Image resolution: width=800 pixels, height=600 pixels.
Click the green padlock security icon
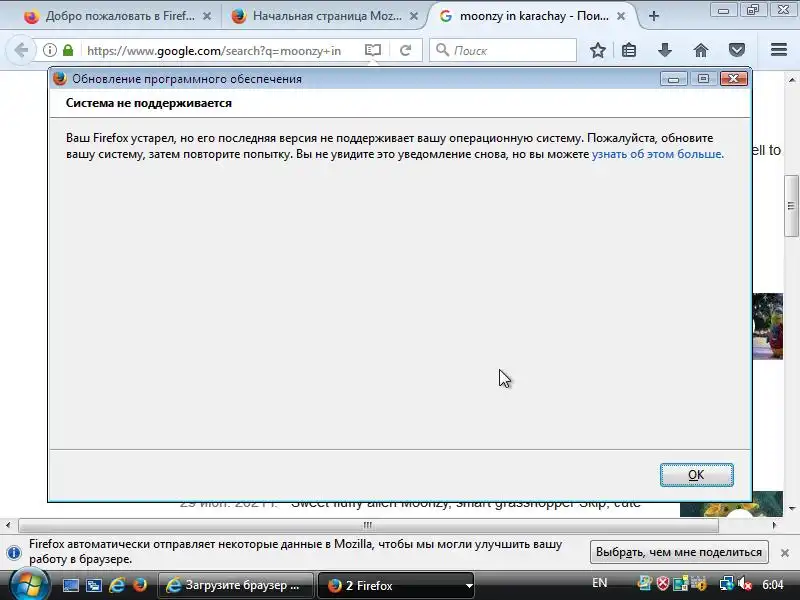point(68,50)
